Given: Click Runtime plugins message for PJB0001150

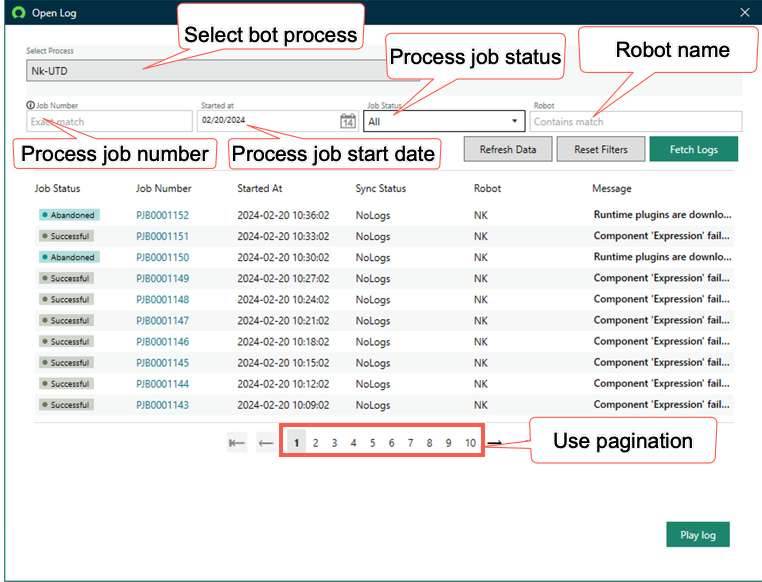Looking at the screenshot, I should (x=662, y=257).
